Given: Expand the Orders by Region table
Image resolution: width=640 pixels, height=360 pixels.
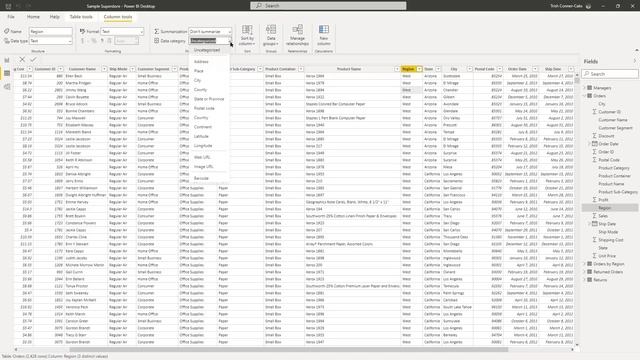Looking at the screenshot, I should 584,264.
